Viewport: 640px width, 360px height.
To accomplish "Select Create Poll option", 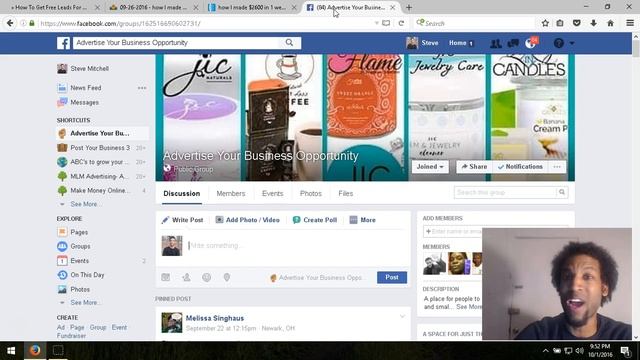I will coord(315,220).
